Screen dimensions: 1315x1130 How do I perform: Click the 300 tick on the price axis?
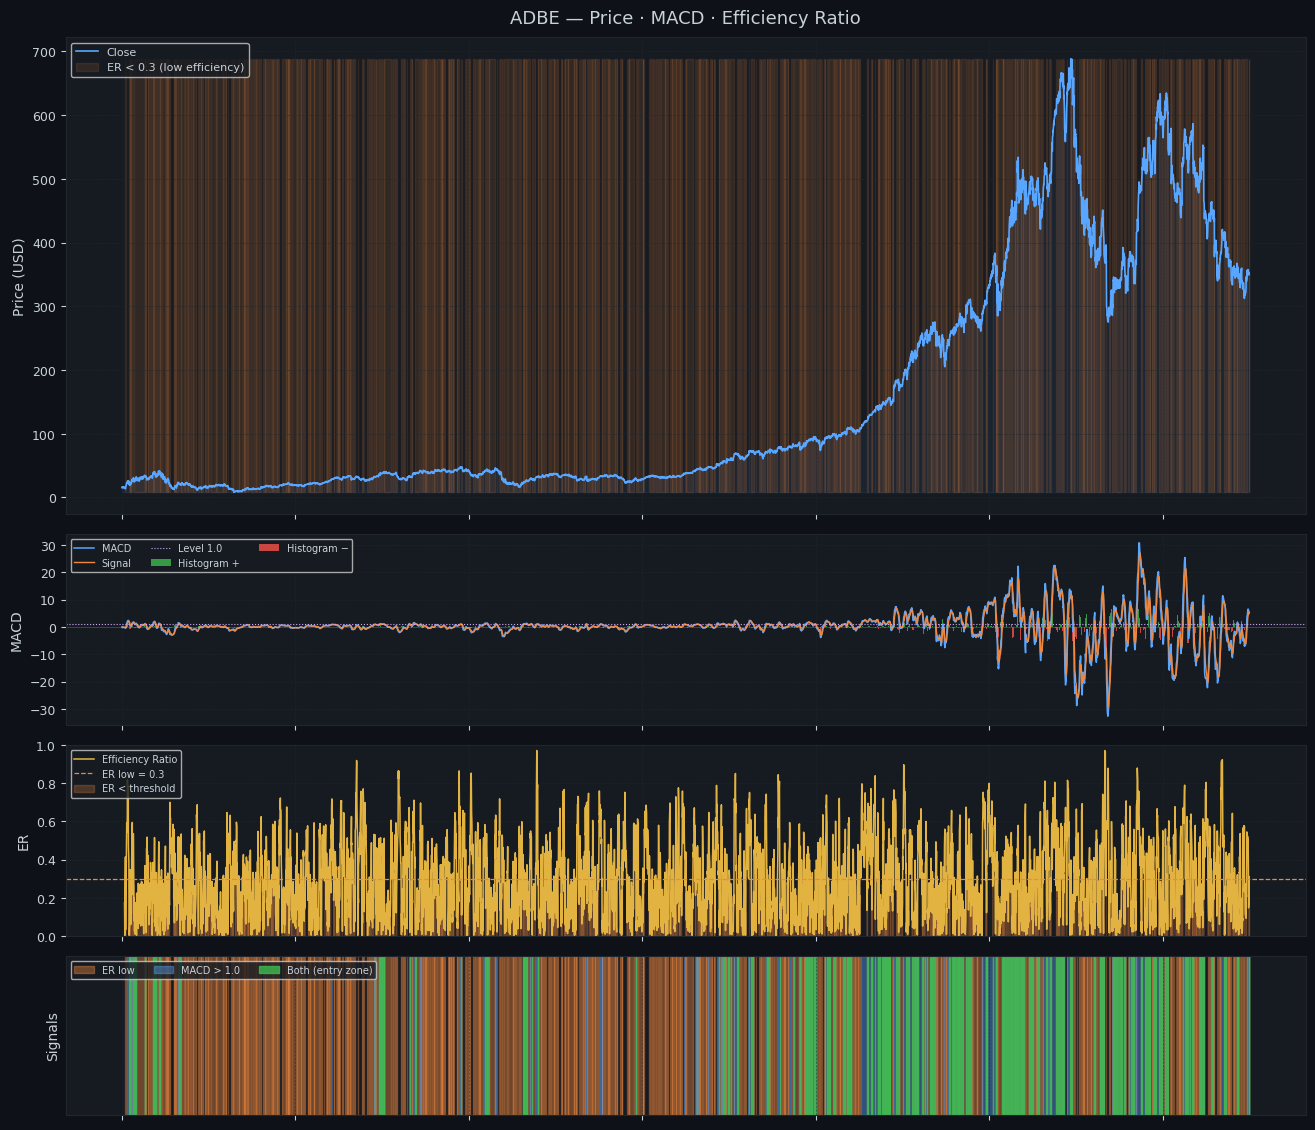[45, 307]
